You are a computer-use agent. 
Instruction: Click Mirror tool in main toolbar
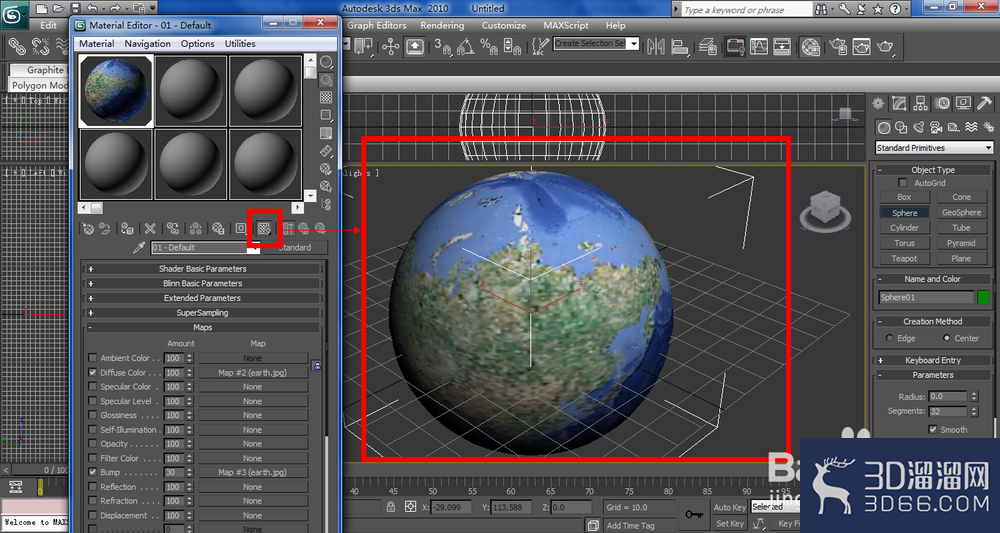coord(656,47)
